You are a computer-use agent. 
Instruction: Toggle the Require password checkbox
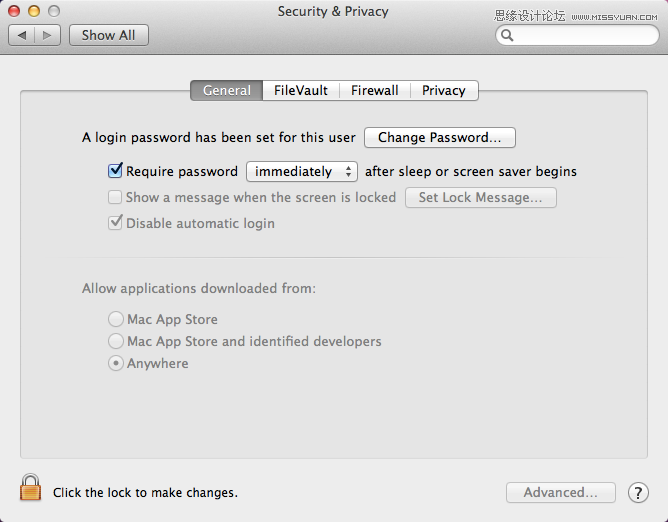pos(115,170)
